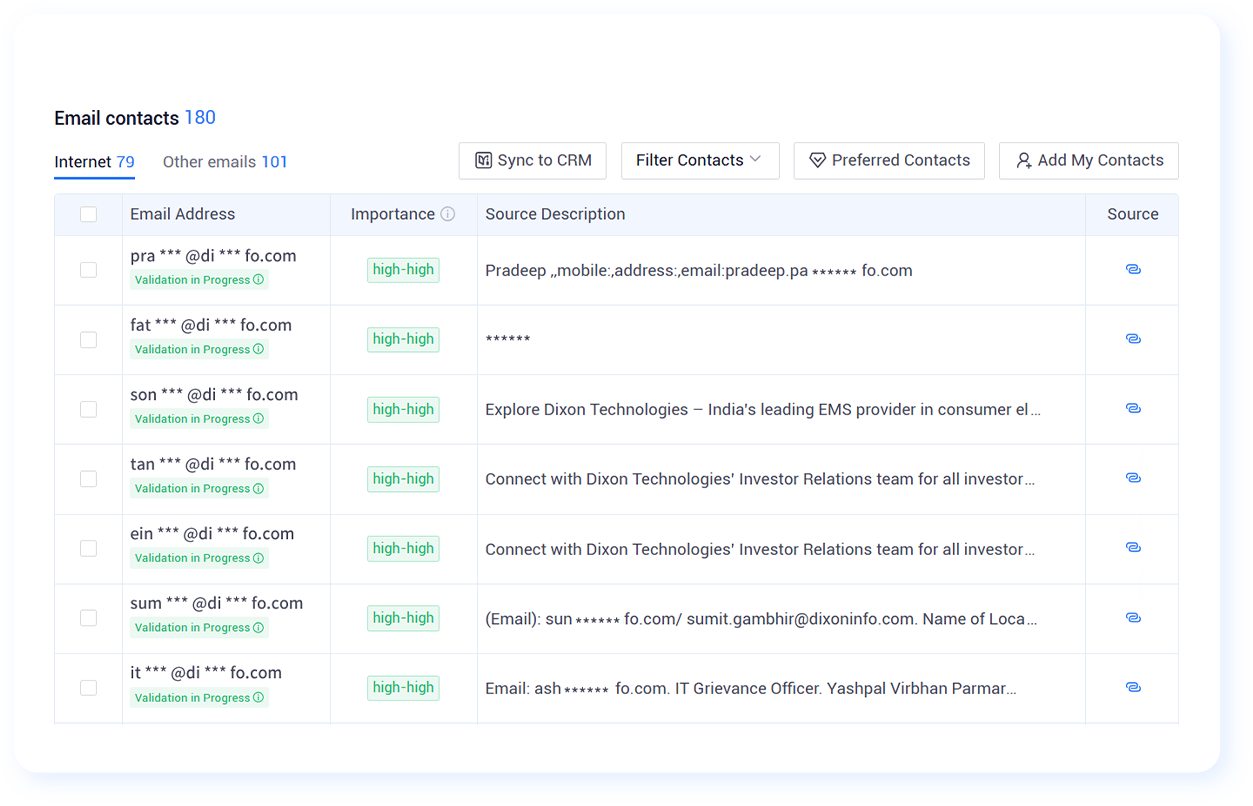This screenshot has height=806, width=1253.
Task: Open source link for tan *** row
Action: pyautogui.click(x=1132, y=478)
